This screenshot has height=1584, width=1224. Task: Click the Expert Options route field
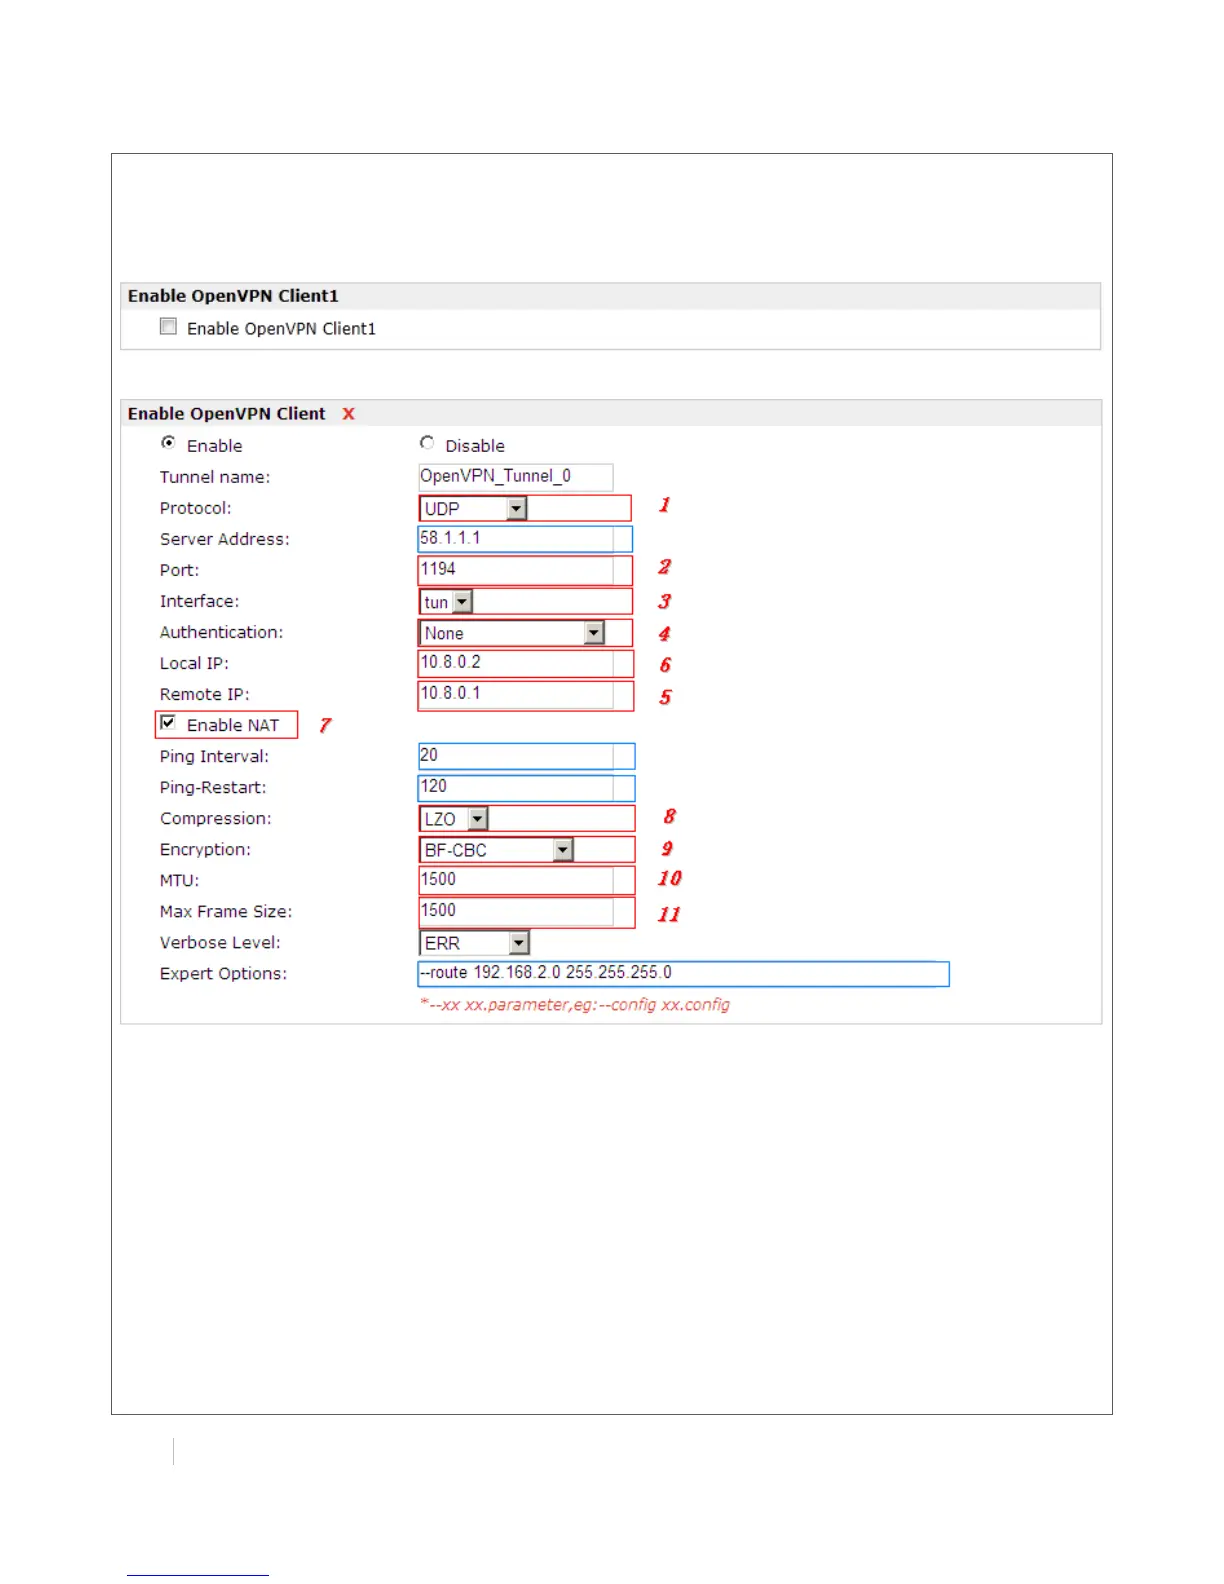tap(683, 974)
